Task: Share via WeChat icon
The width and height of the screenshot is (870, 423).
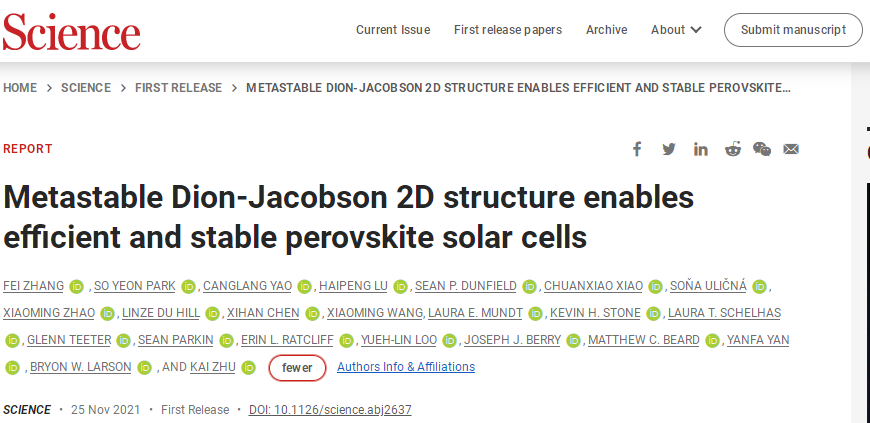Action: [x=762, y=149]
